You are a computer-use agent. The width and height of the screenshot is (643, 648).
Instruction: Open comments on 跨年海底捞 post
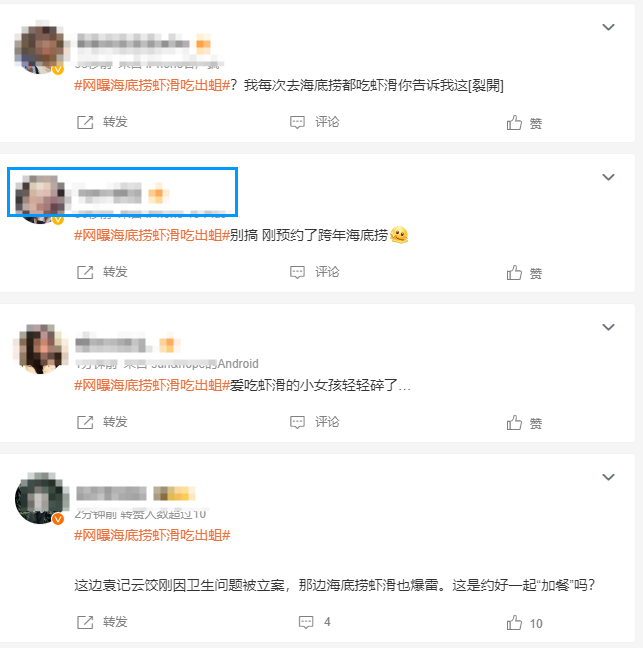coord(314,272)
